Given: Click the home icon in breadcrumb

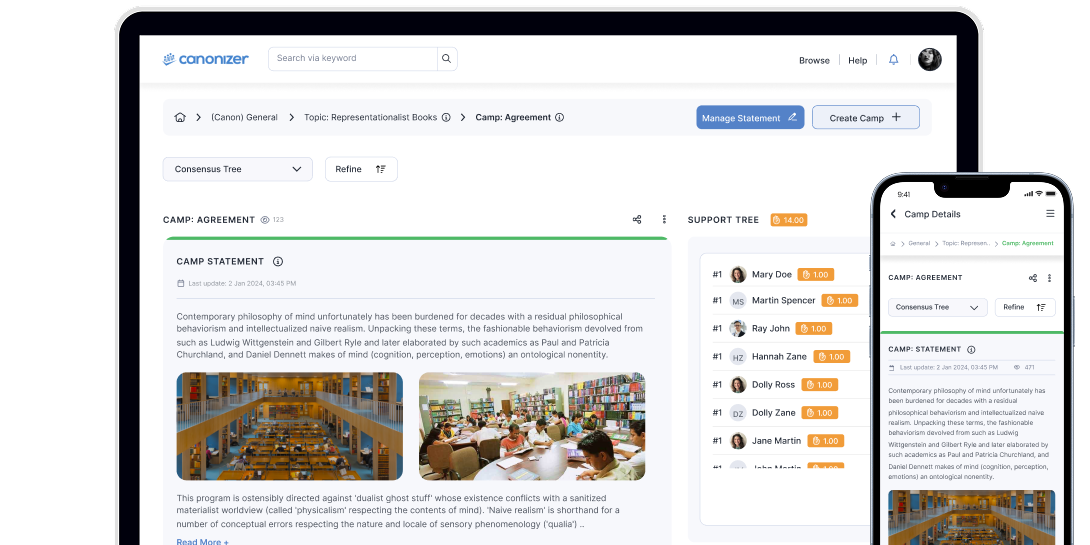Looking at the screenshot, I should pos(180,118).
